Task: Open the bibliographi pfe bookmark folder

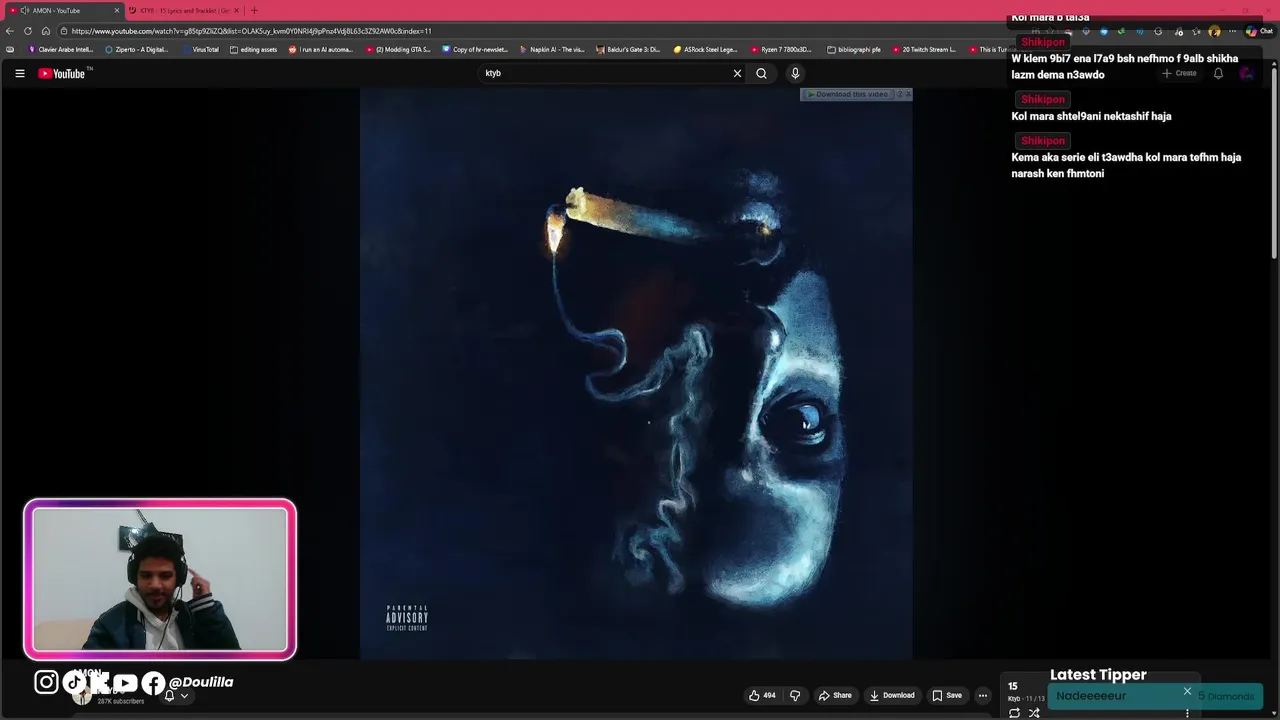Action: click(x=855, y=49)
